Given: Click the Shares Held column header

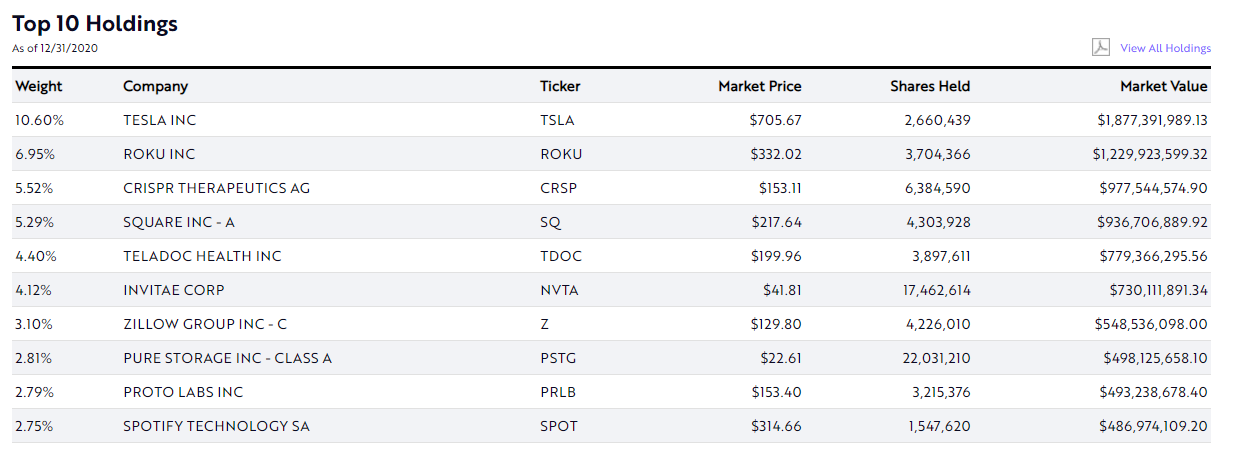Looking at the screenshot, I should coord(930,86).
